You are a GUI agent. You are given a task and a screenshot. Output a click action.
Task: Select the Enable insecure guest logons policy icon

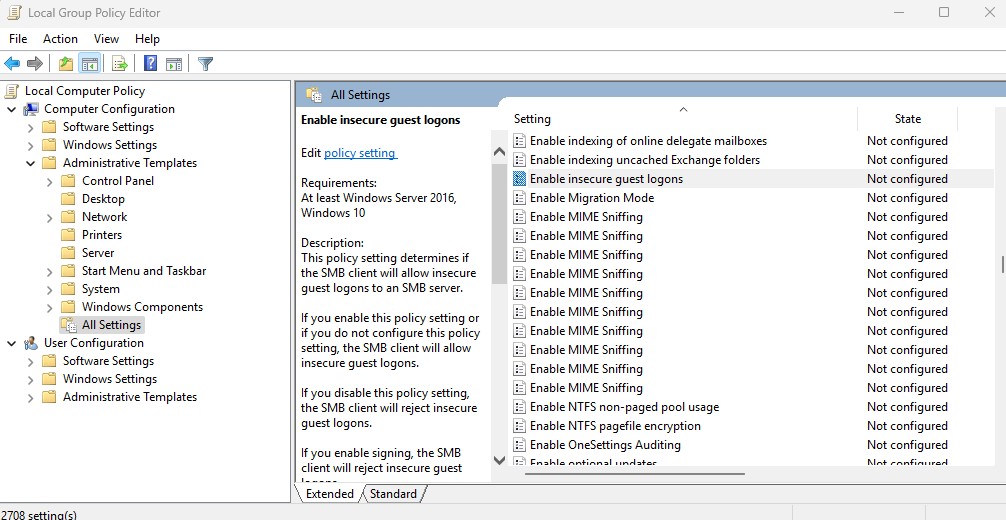[519, 179]
